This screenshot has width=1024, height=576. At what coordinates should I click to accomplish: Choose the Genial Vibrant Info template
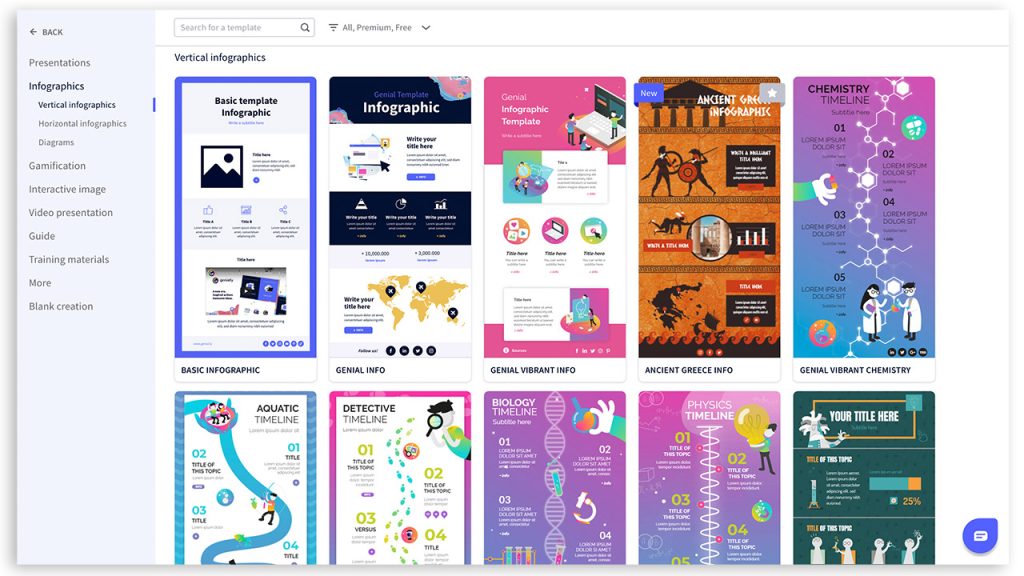coord(555,217)
